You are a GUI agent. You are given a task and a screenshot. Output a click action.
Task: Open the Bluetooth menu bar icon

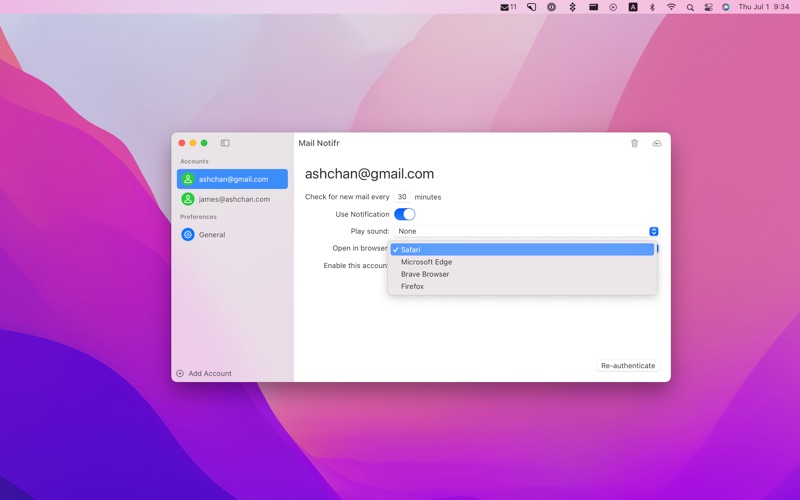click(x=652, y=7)
